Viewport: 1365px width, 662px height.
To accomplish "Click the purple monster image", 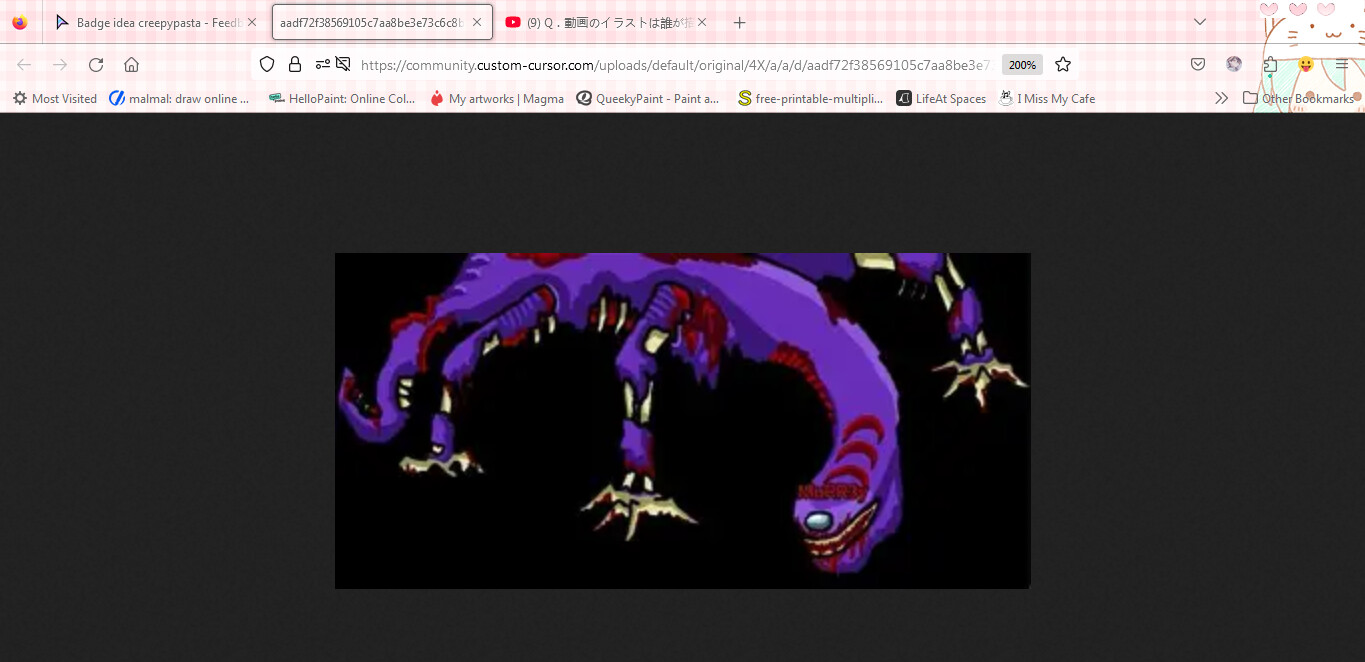I will (682, 420).
